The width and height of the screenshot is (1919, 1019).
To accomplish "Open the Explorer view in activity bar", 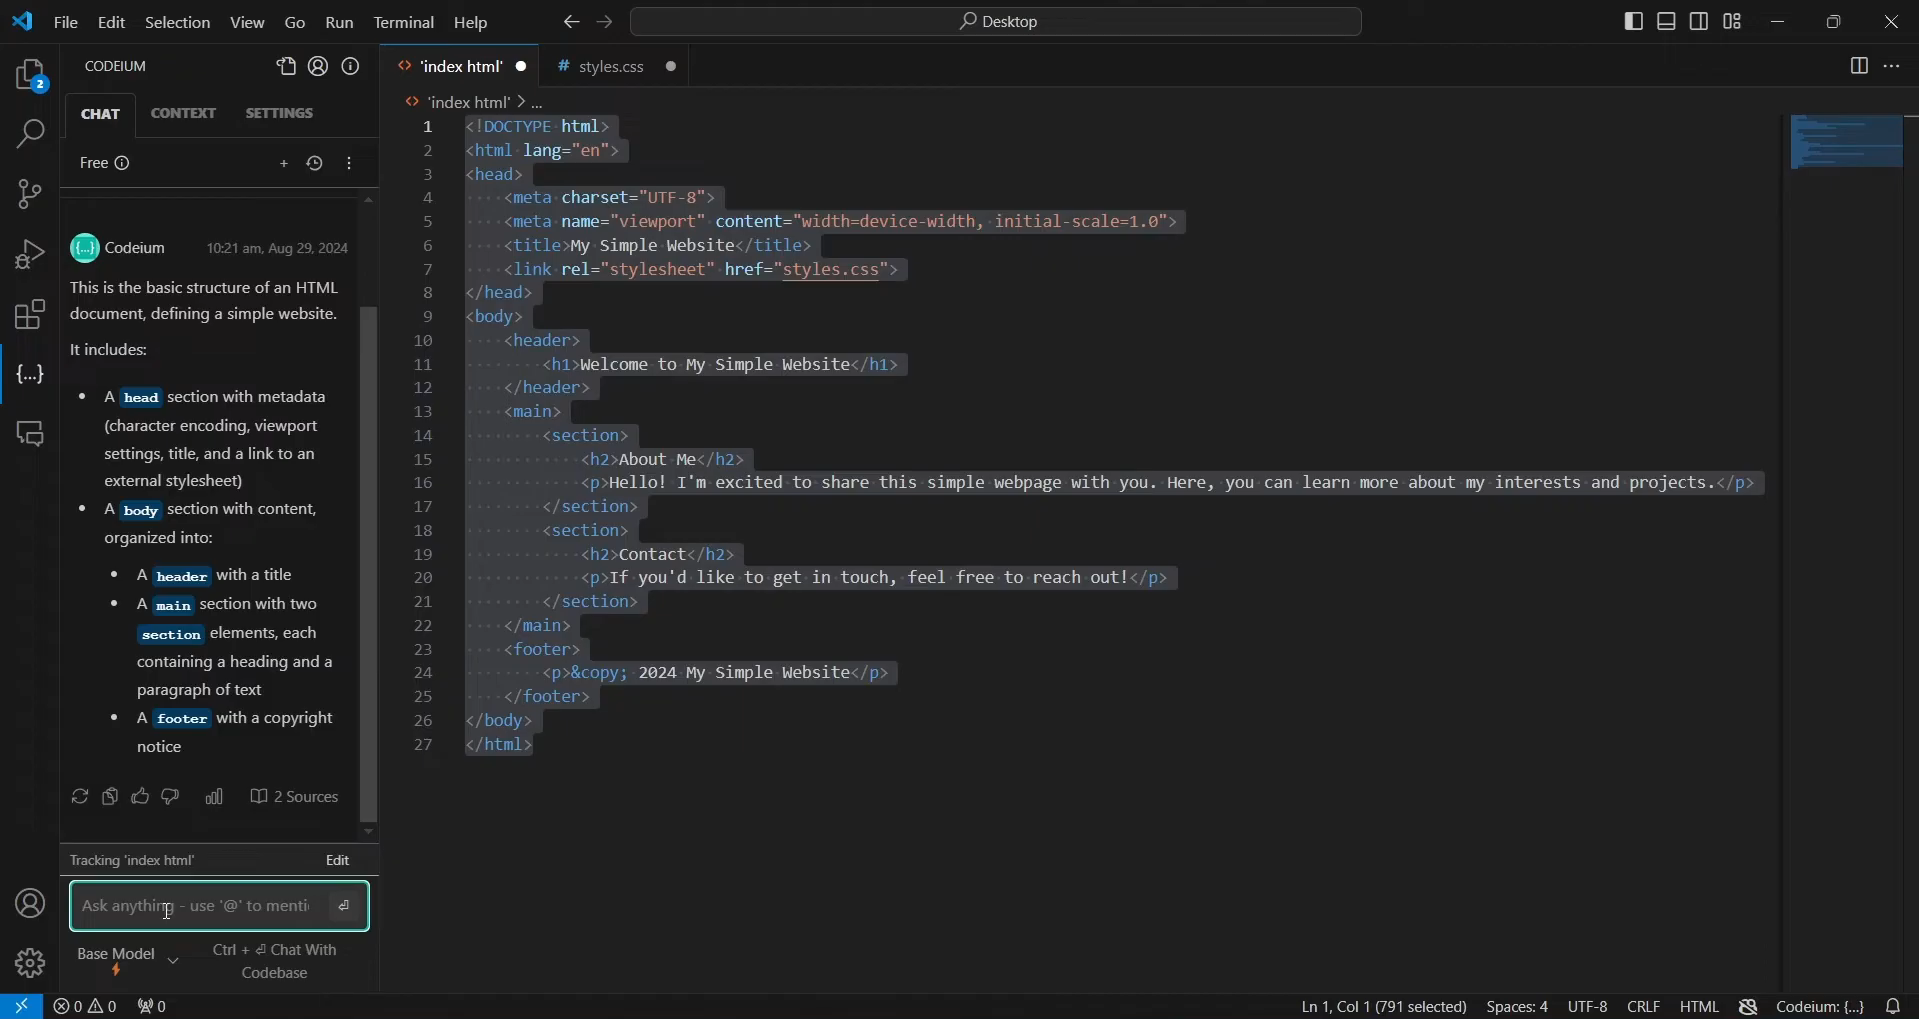I will 30,76.
